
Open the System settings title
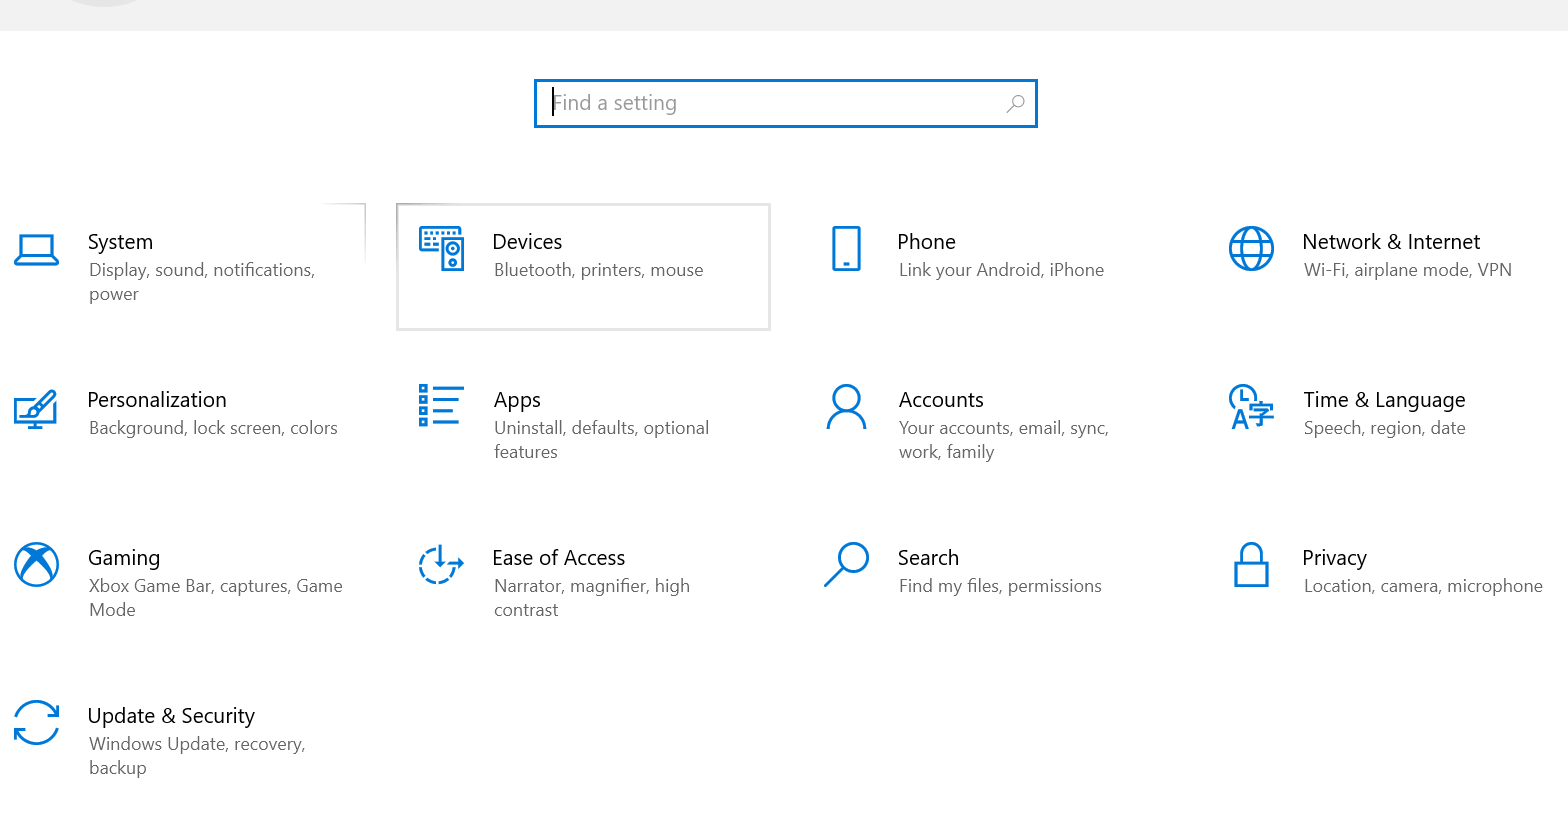point(120,242)
